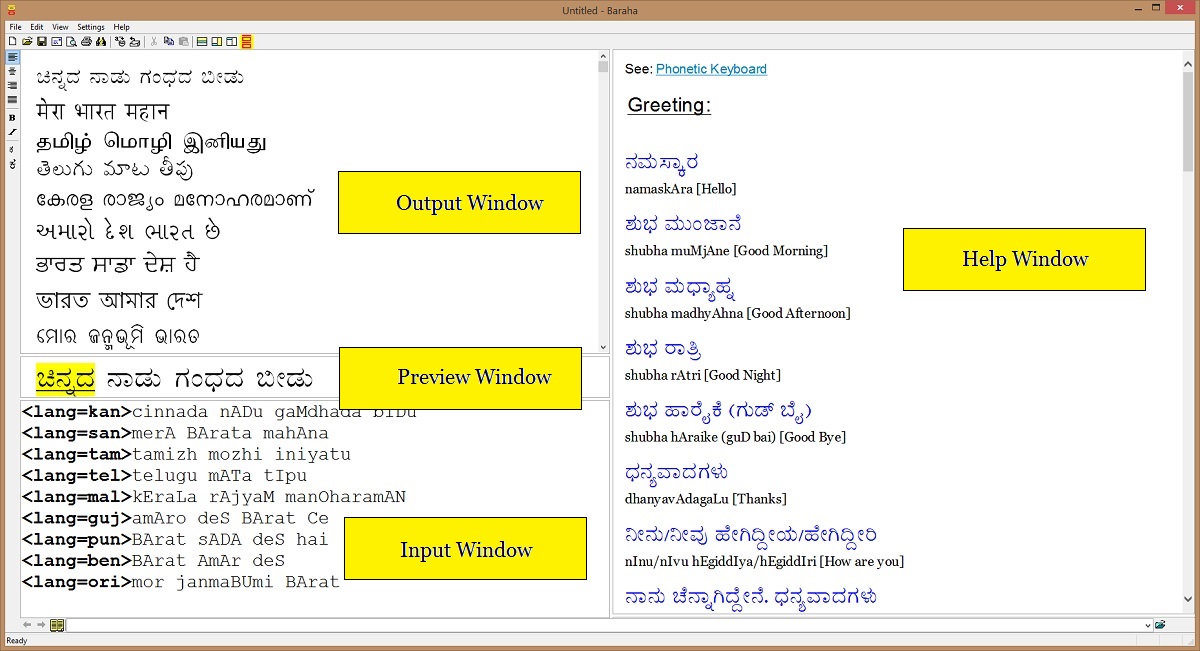Screen dimensions: 1200x651
Task: Copy the selected text
Action: [170, 41]
